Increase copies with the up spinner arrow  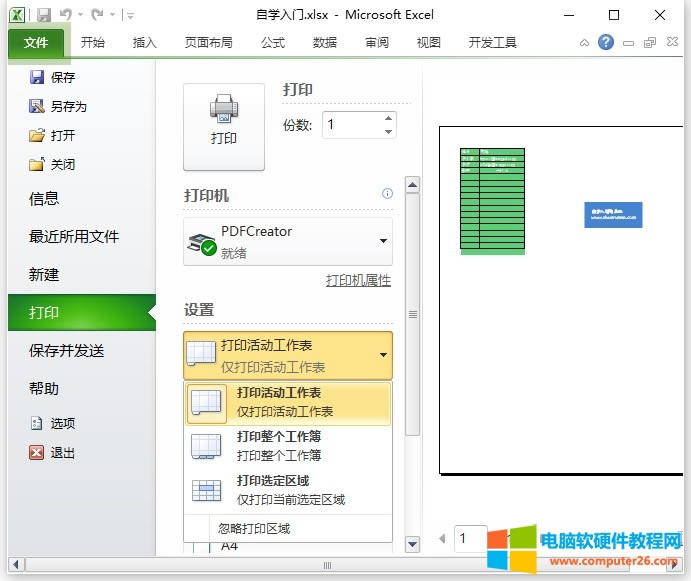388,118
